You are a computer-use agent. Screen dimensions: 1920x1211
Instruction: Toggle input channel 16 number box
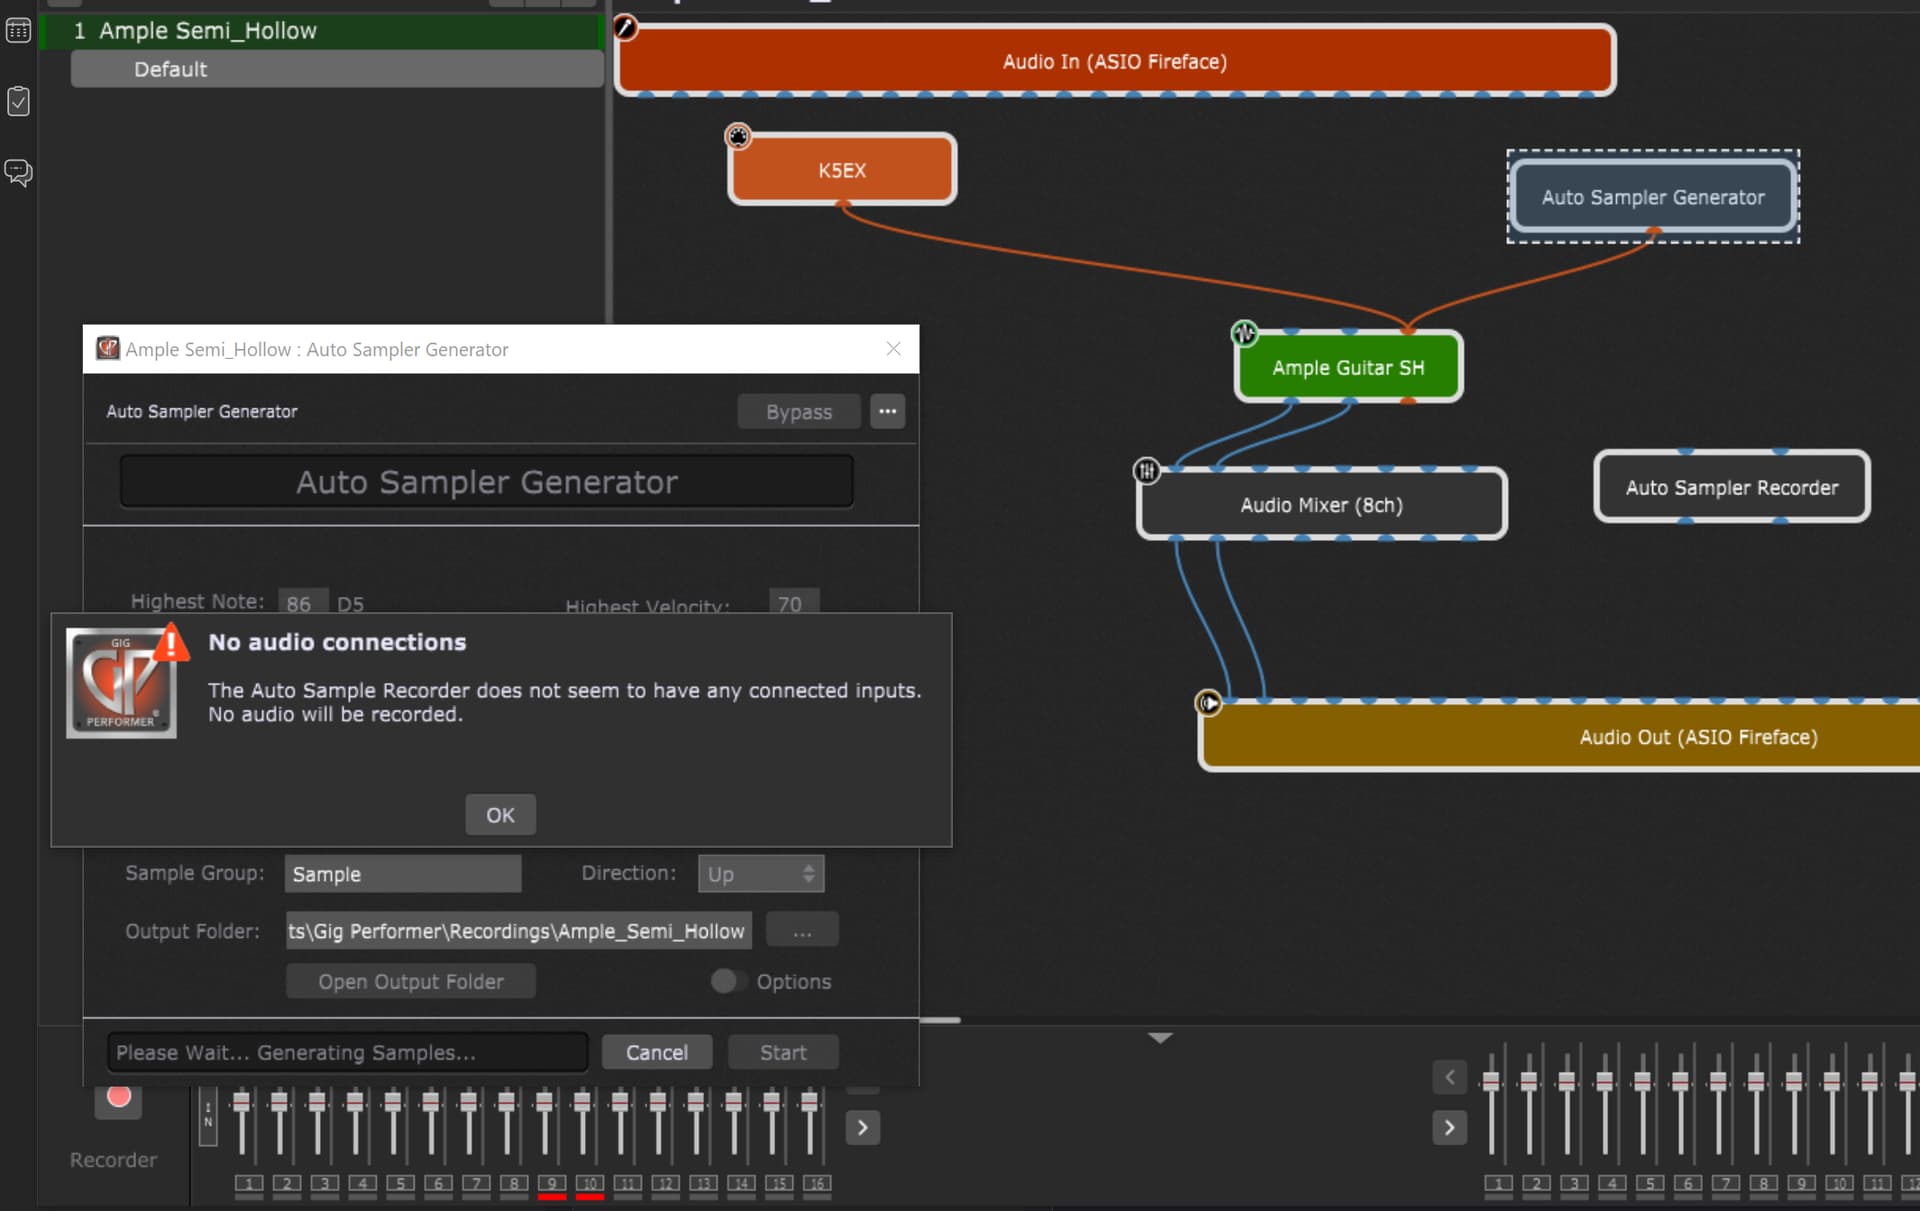(x=817, y=1184)
